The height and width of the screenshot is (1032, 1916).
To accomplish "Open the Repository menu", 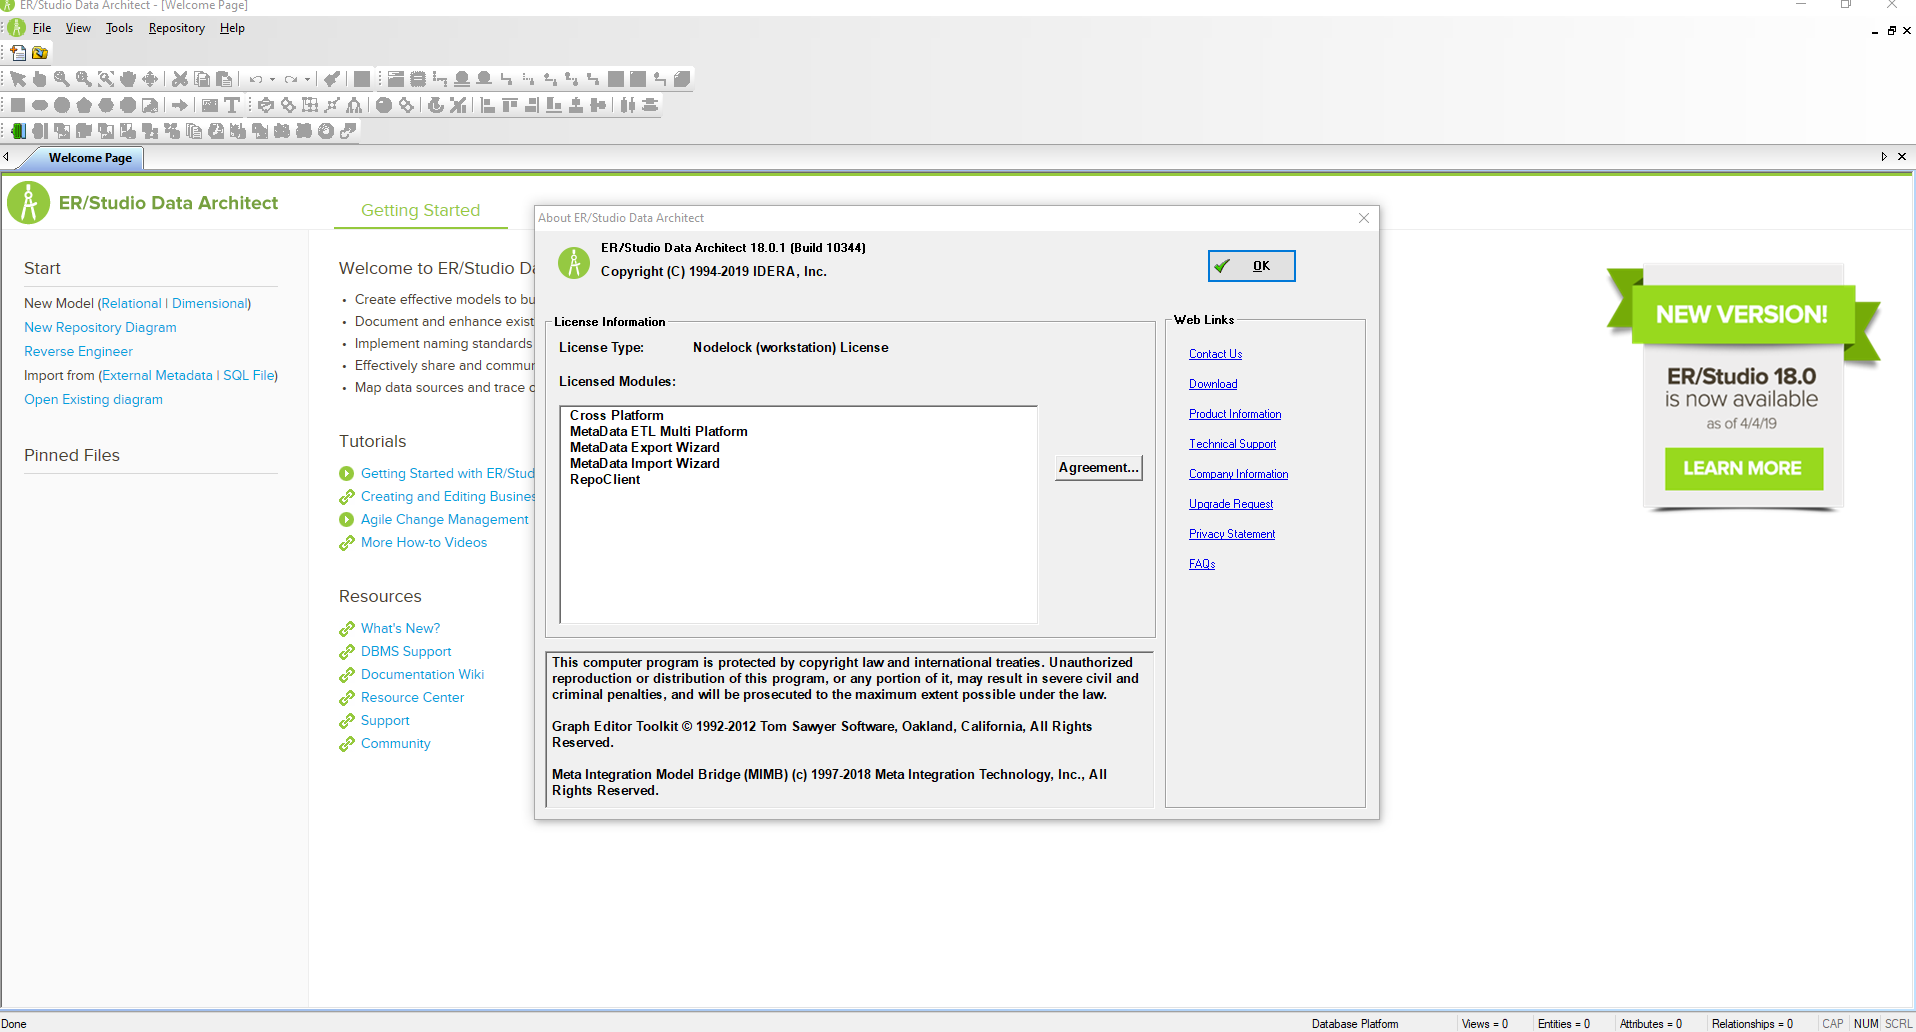I will (x=177, y=28).
